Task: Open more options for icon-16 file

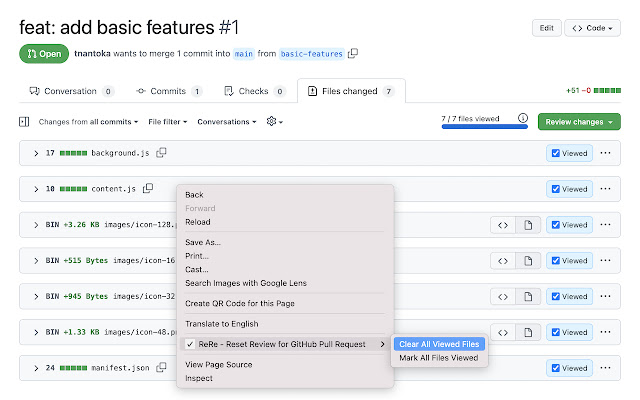Action: (x=606, y=260)
